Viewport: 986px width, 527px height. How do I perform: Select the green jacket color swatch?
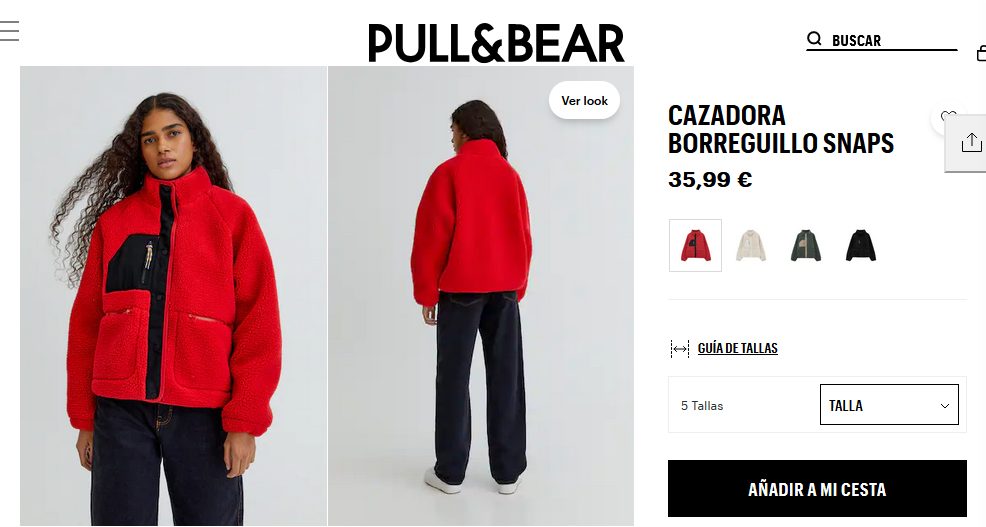[806, 245]
